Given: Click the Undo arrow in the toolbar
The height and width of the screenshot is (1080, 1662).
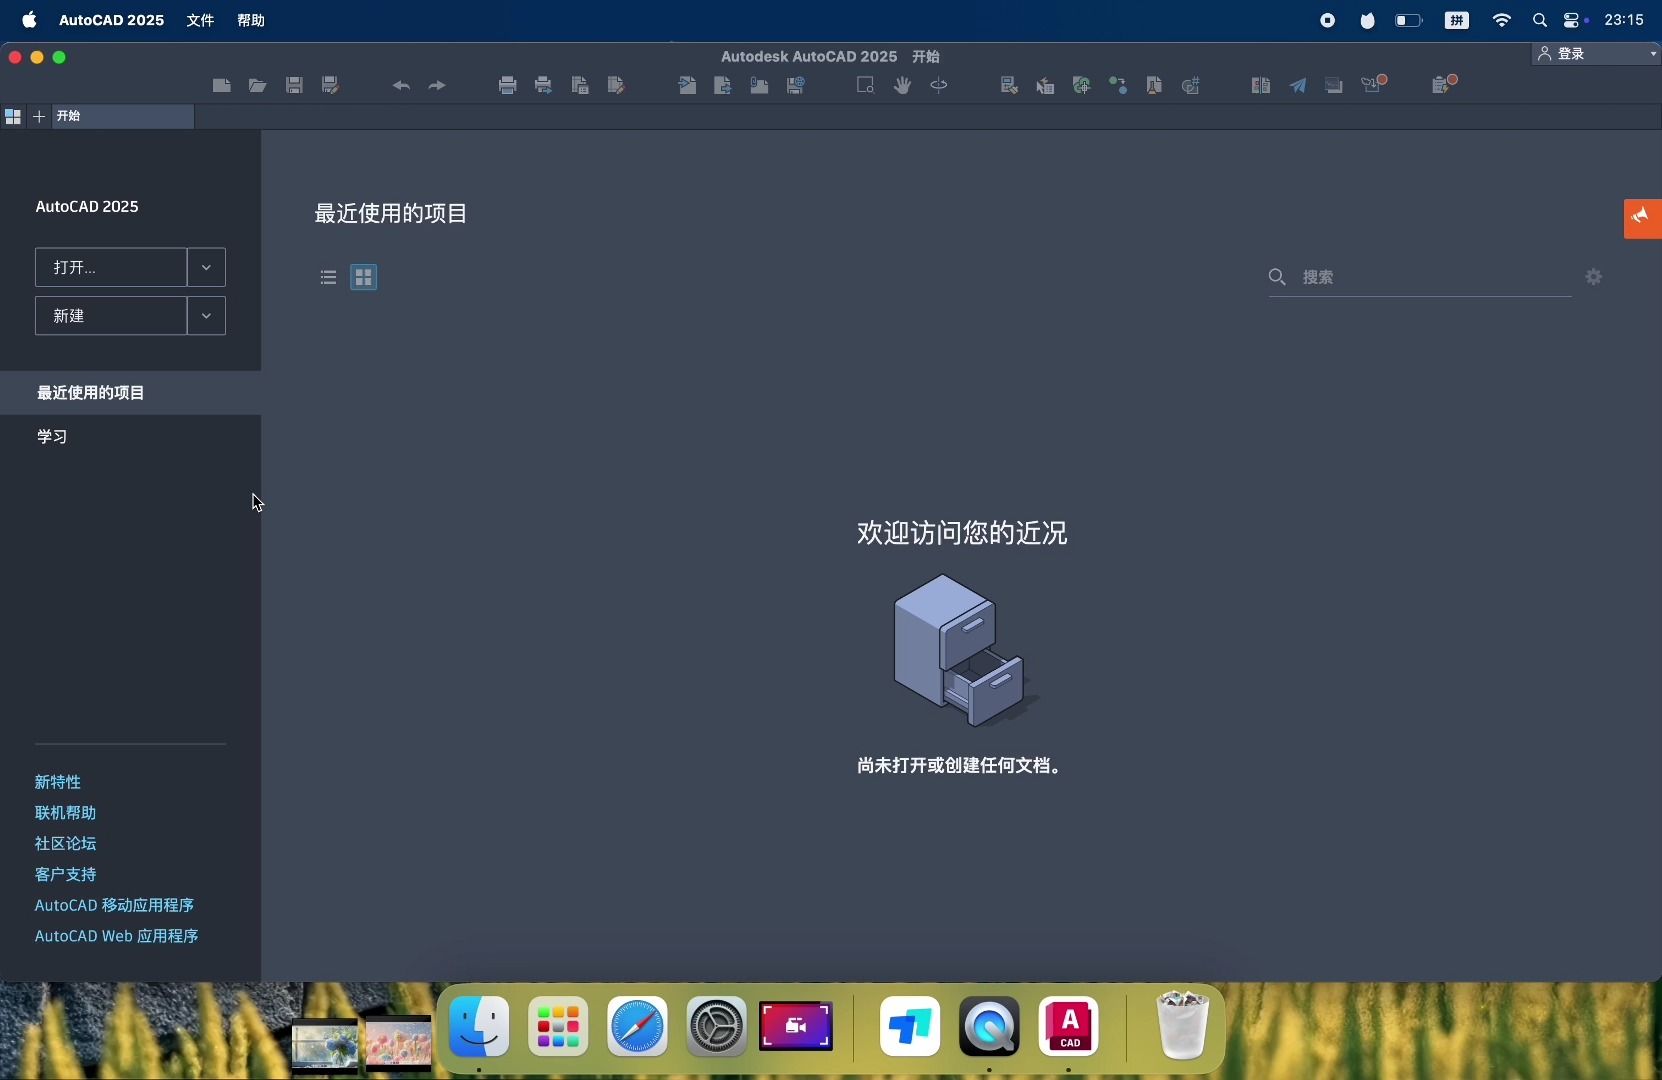Looking at the screenshot, I should [401, 86].
